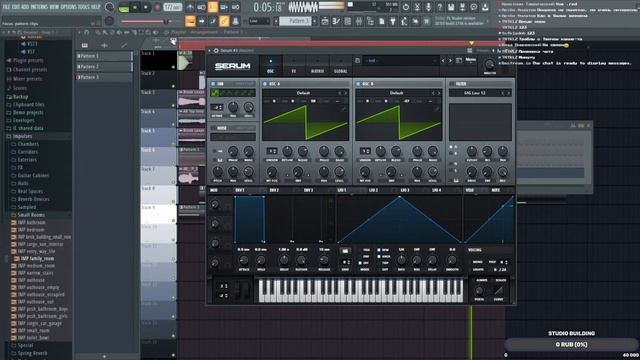The height and width of the screenshot is (360, 640).
Task: Open the Serum preset name field
Action: tap(400, 60)
